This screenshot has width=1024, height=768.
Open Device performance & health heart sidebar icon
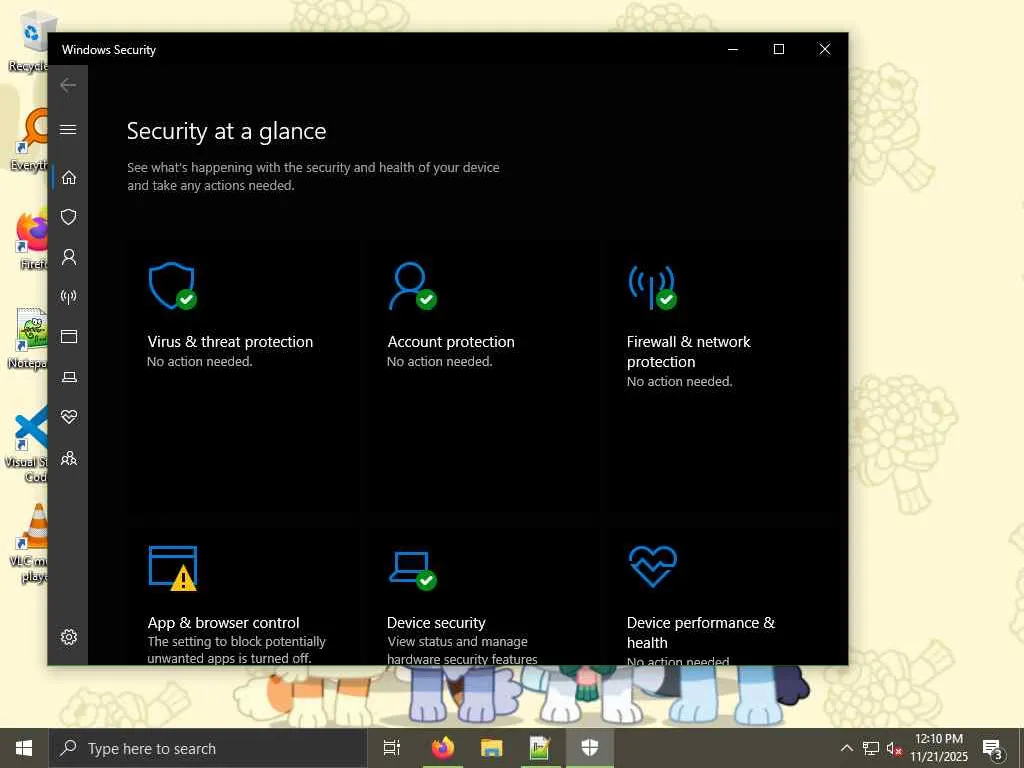pyautogui.click(x=69, y=417)
